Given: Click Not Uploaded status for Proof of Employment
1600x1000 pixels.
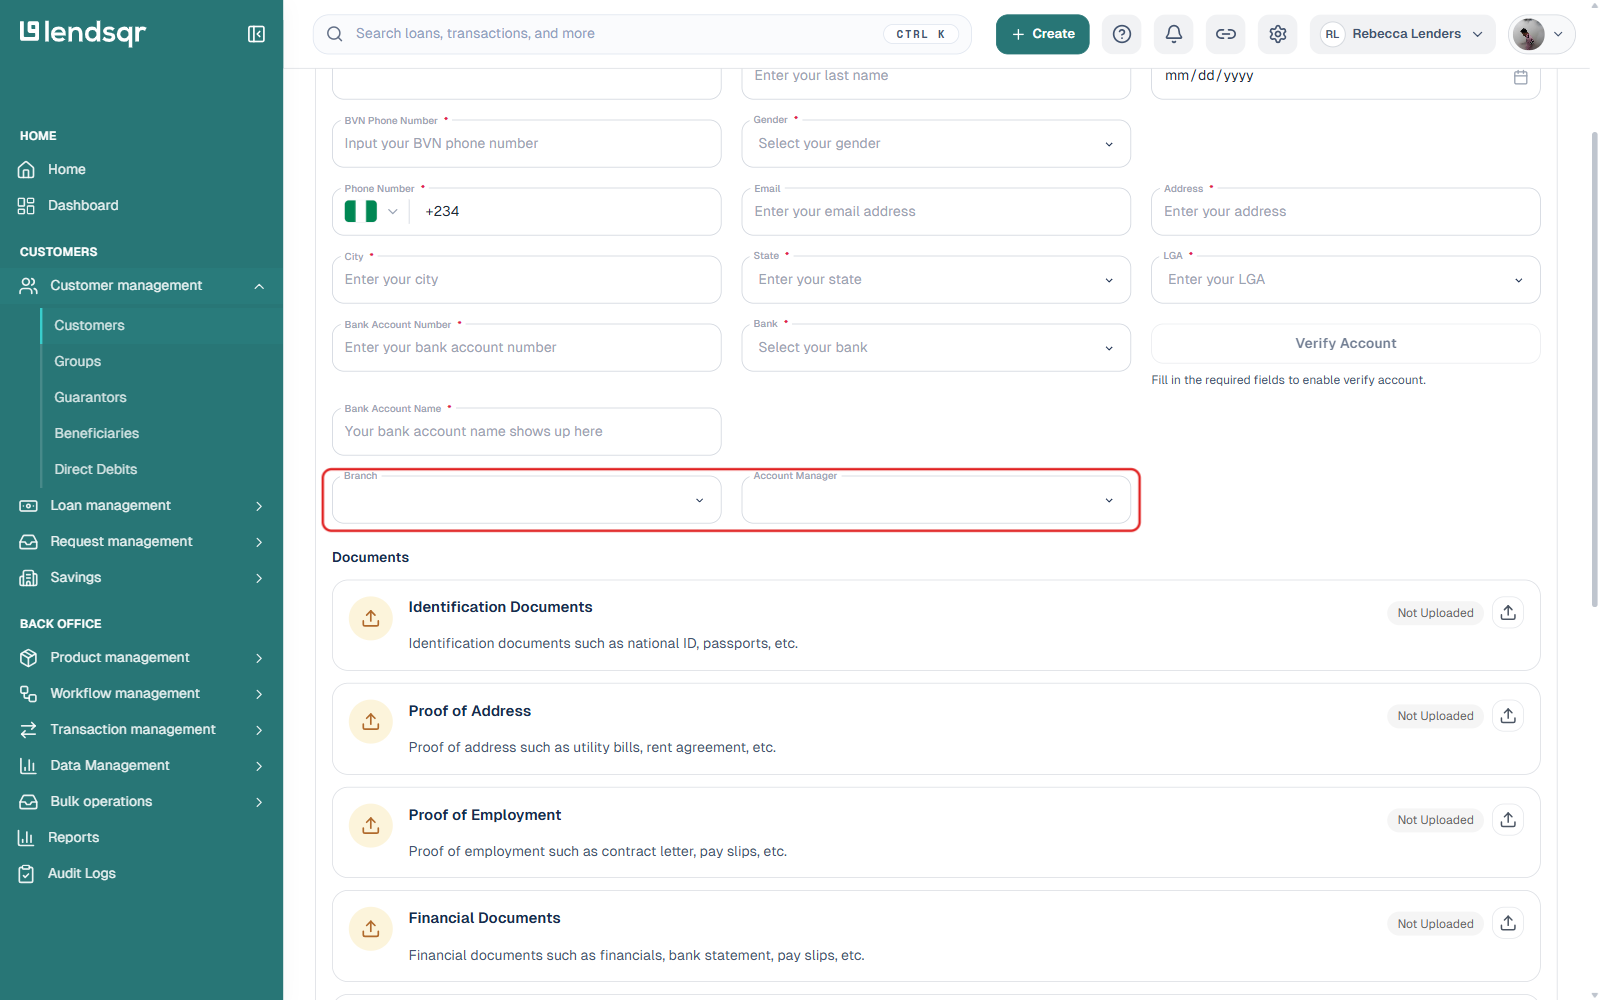Looking at the screenshot, I should pos(1435,820).
